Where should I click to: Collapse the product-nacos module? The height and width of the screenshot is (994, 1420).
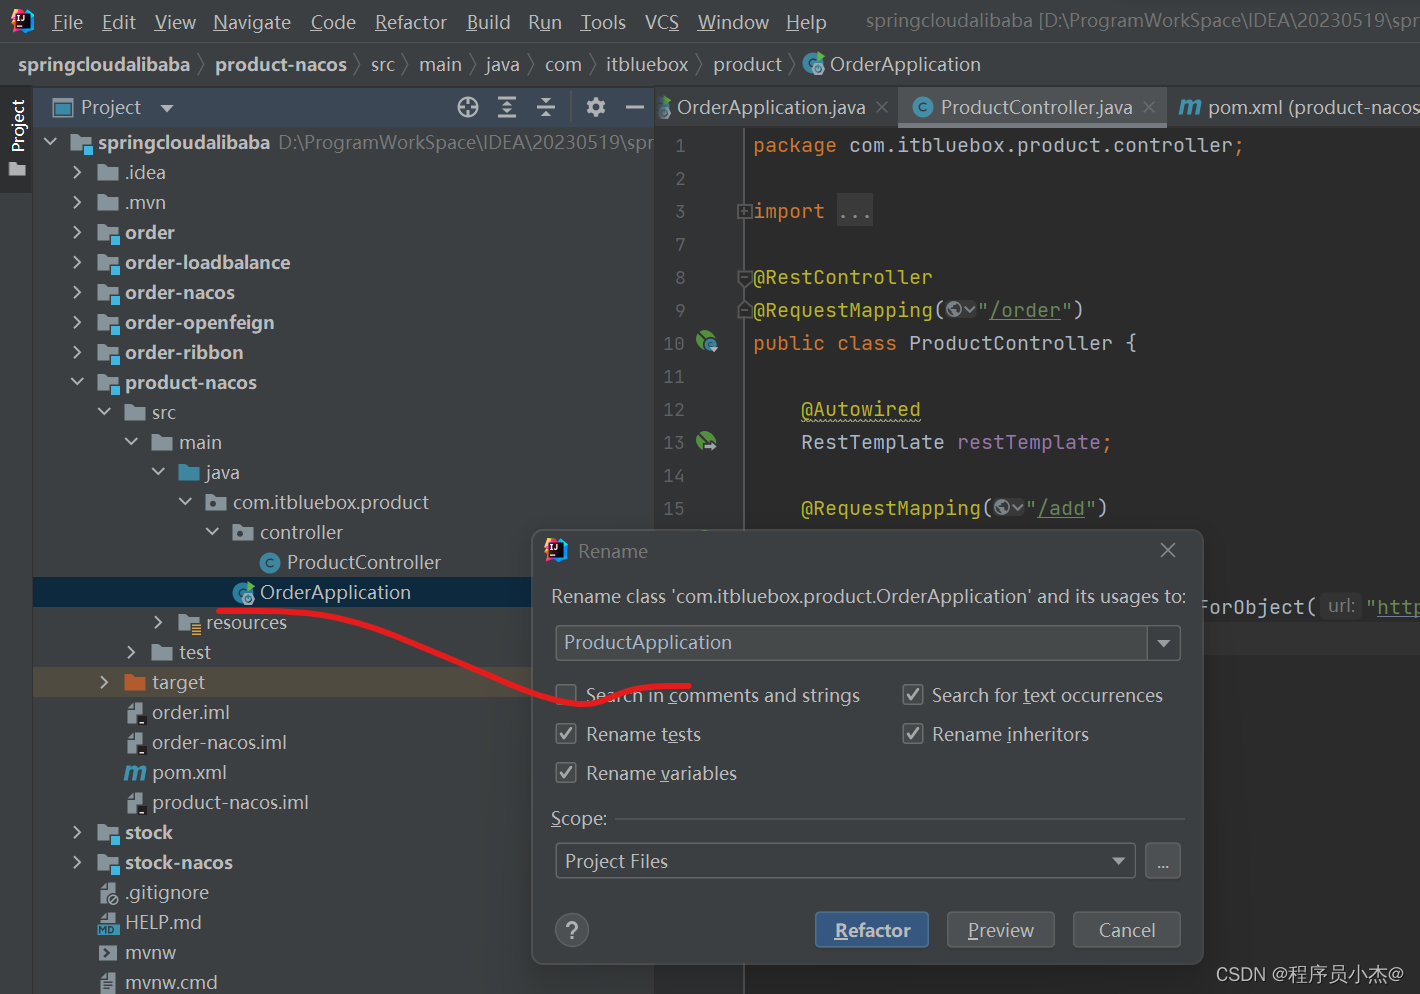coord(77,382)
